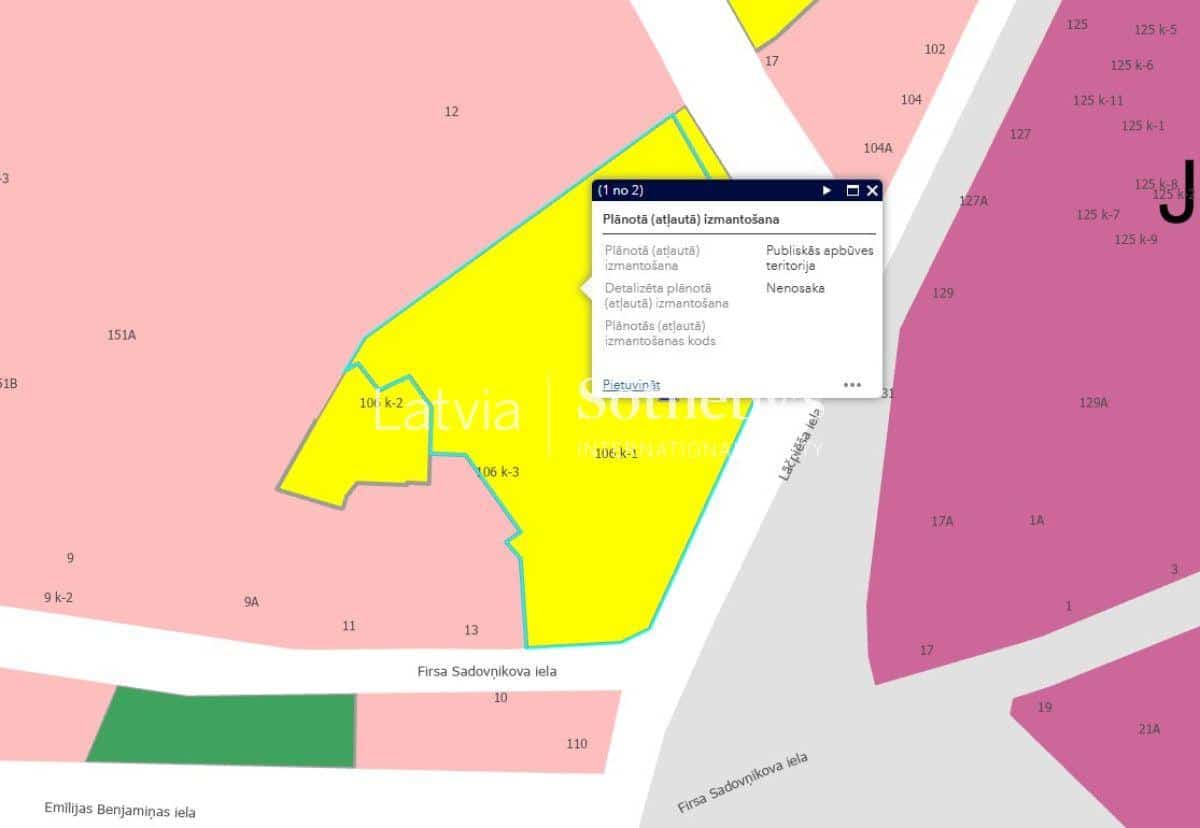Show next feature in popup

point(826,190)
